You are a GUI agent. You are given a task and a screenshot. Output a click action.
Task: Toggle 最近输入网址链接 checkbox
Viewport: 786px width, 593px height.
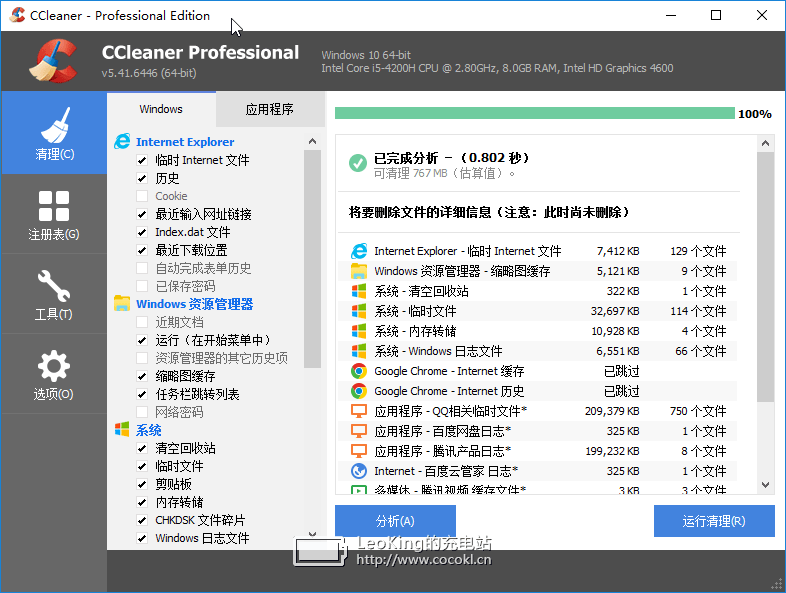142,215
